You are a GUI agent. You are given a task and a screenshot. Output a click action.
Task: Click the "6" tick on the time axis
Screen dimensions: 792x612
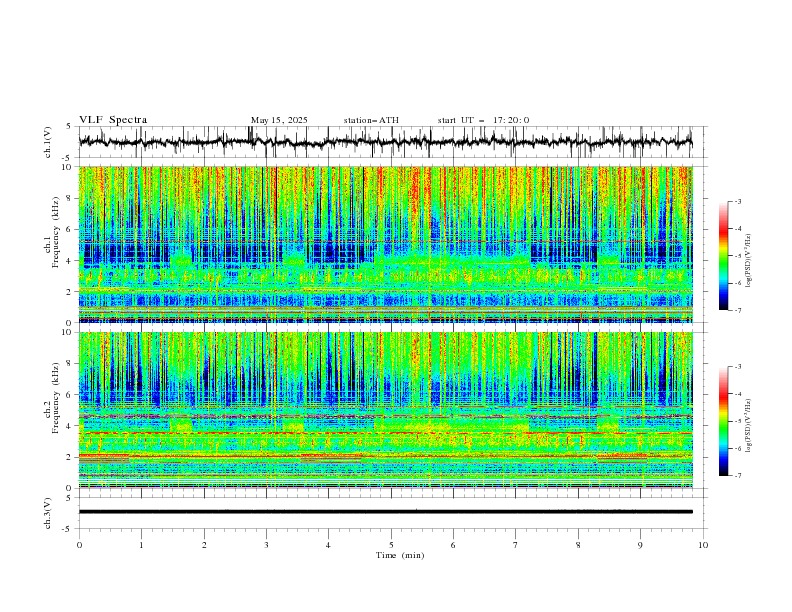(x=453, y=545)
